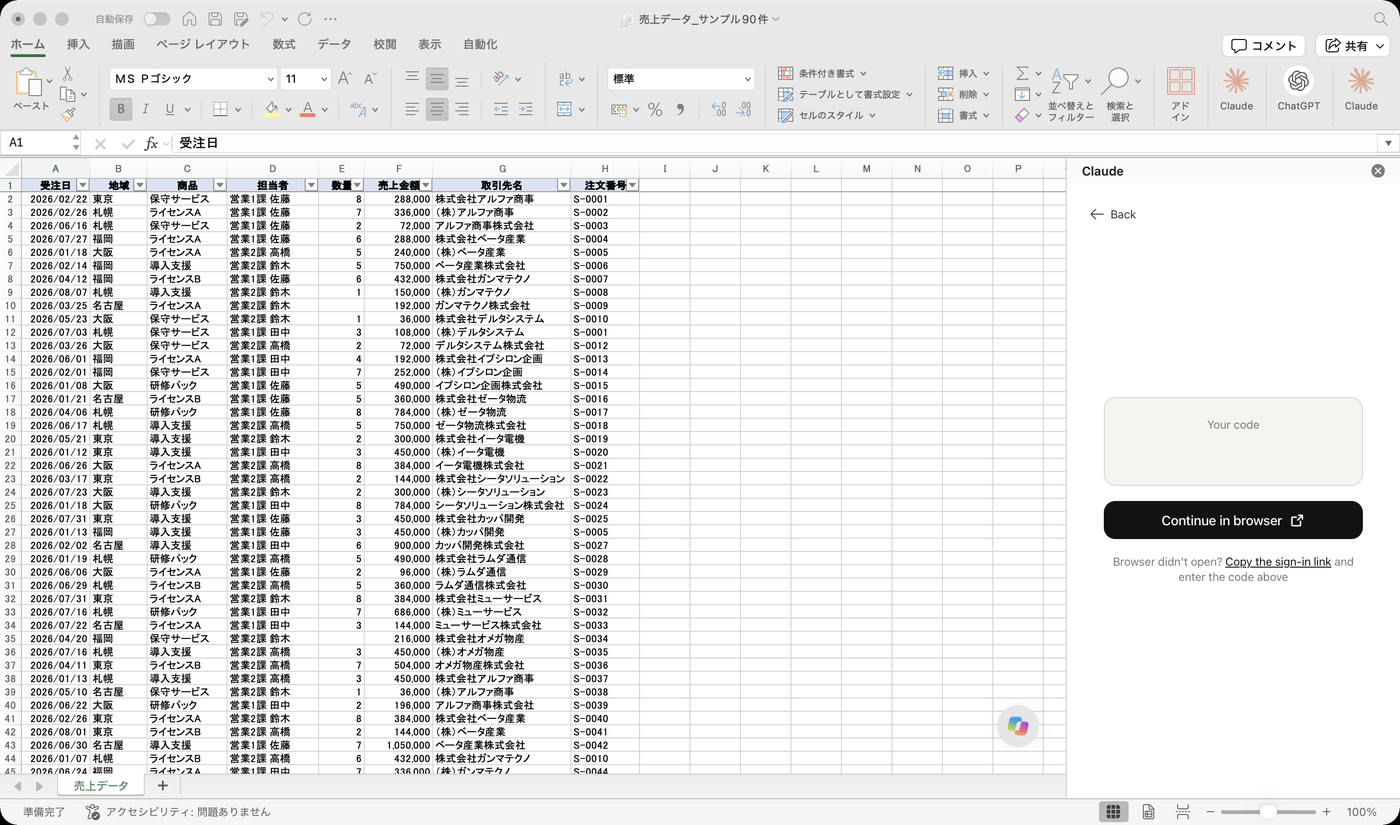Open the fill color swatch button
The height and width of the screenshot is (825, 1400).
click(x=272, y=109)
